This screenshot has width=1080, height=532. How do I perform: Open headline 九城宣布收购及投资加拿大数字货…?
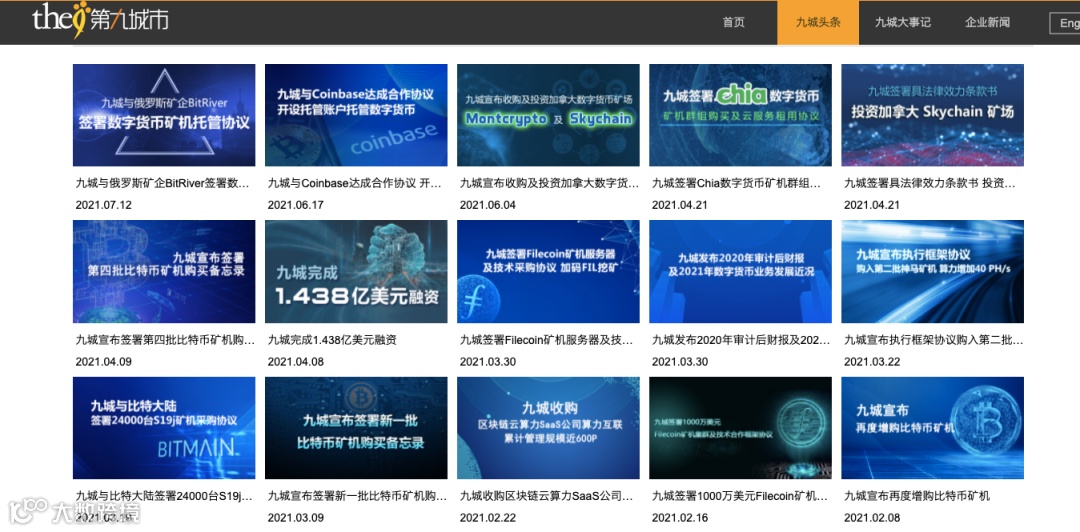[549, 184]
